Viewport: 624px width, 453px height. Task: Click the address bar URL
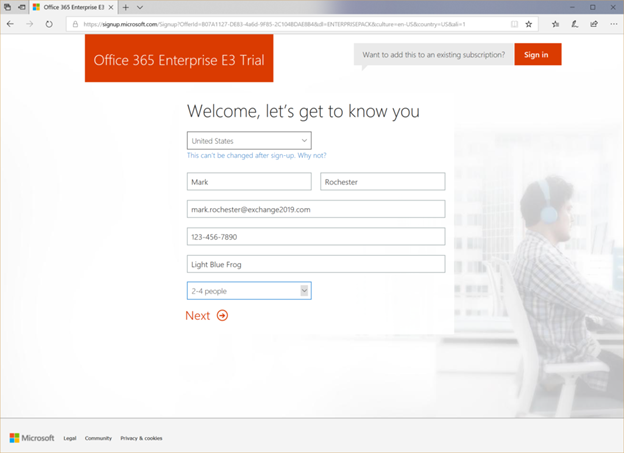click(274, 24)
